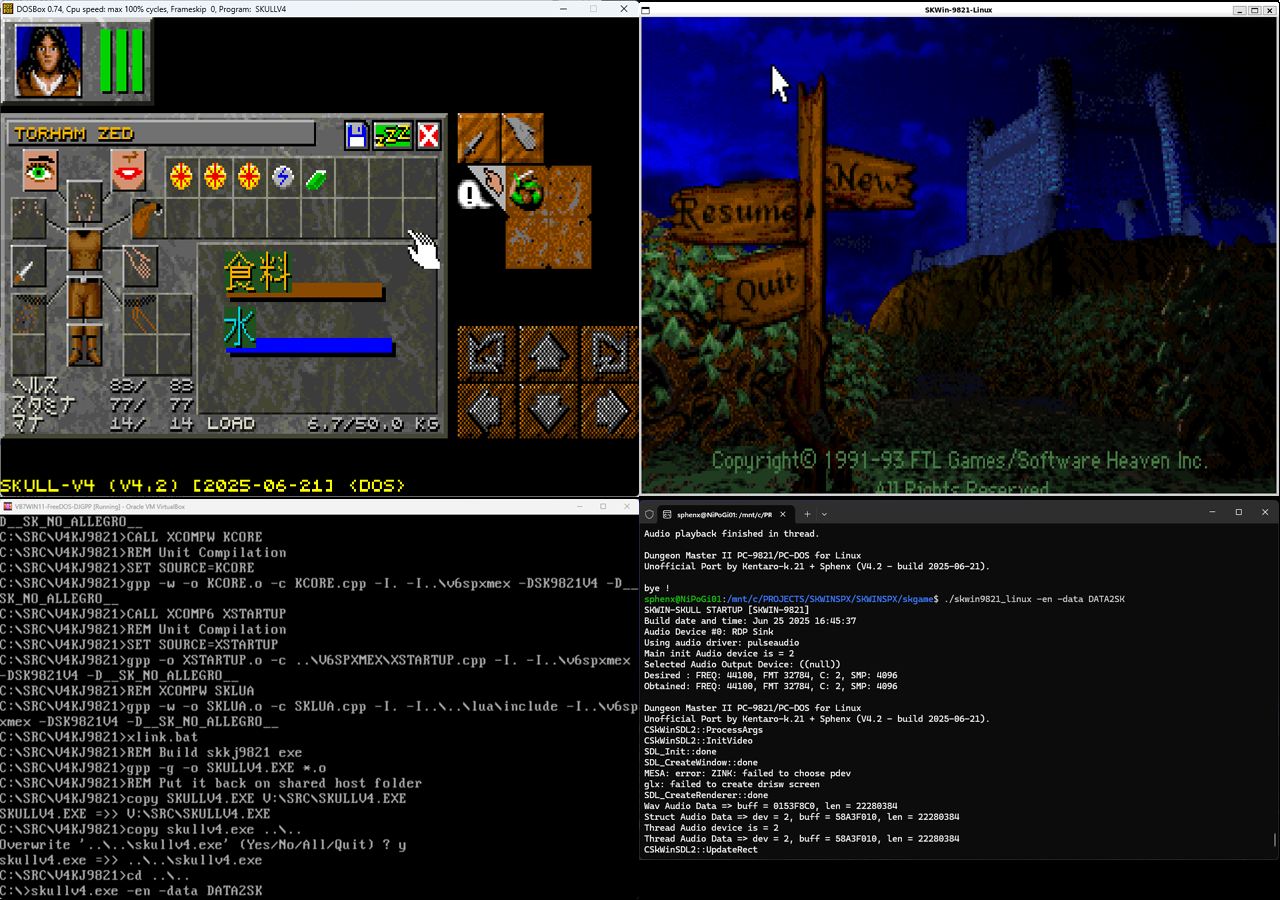Click the leather boots feet slot
Screen dimensions: 1280x900
coord(84,345)
